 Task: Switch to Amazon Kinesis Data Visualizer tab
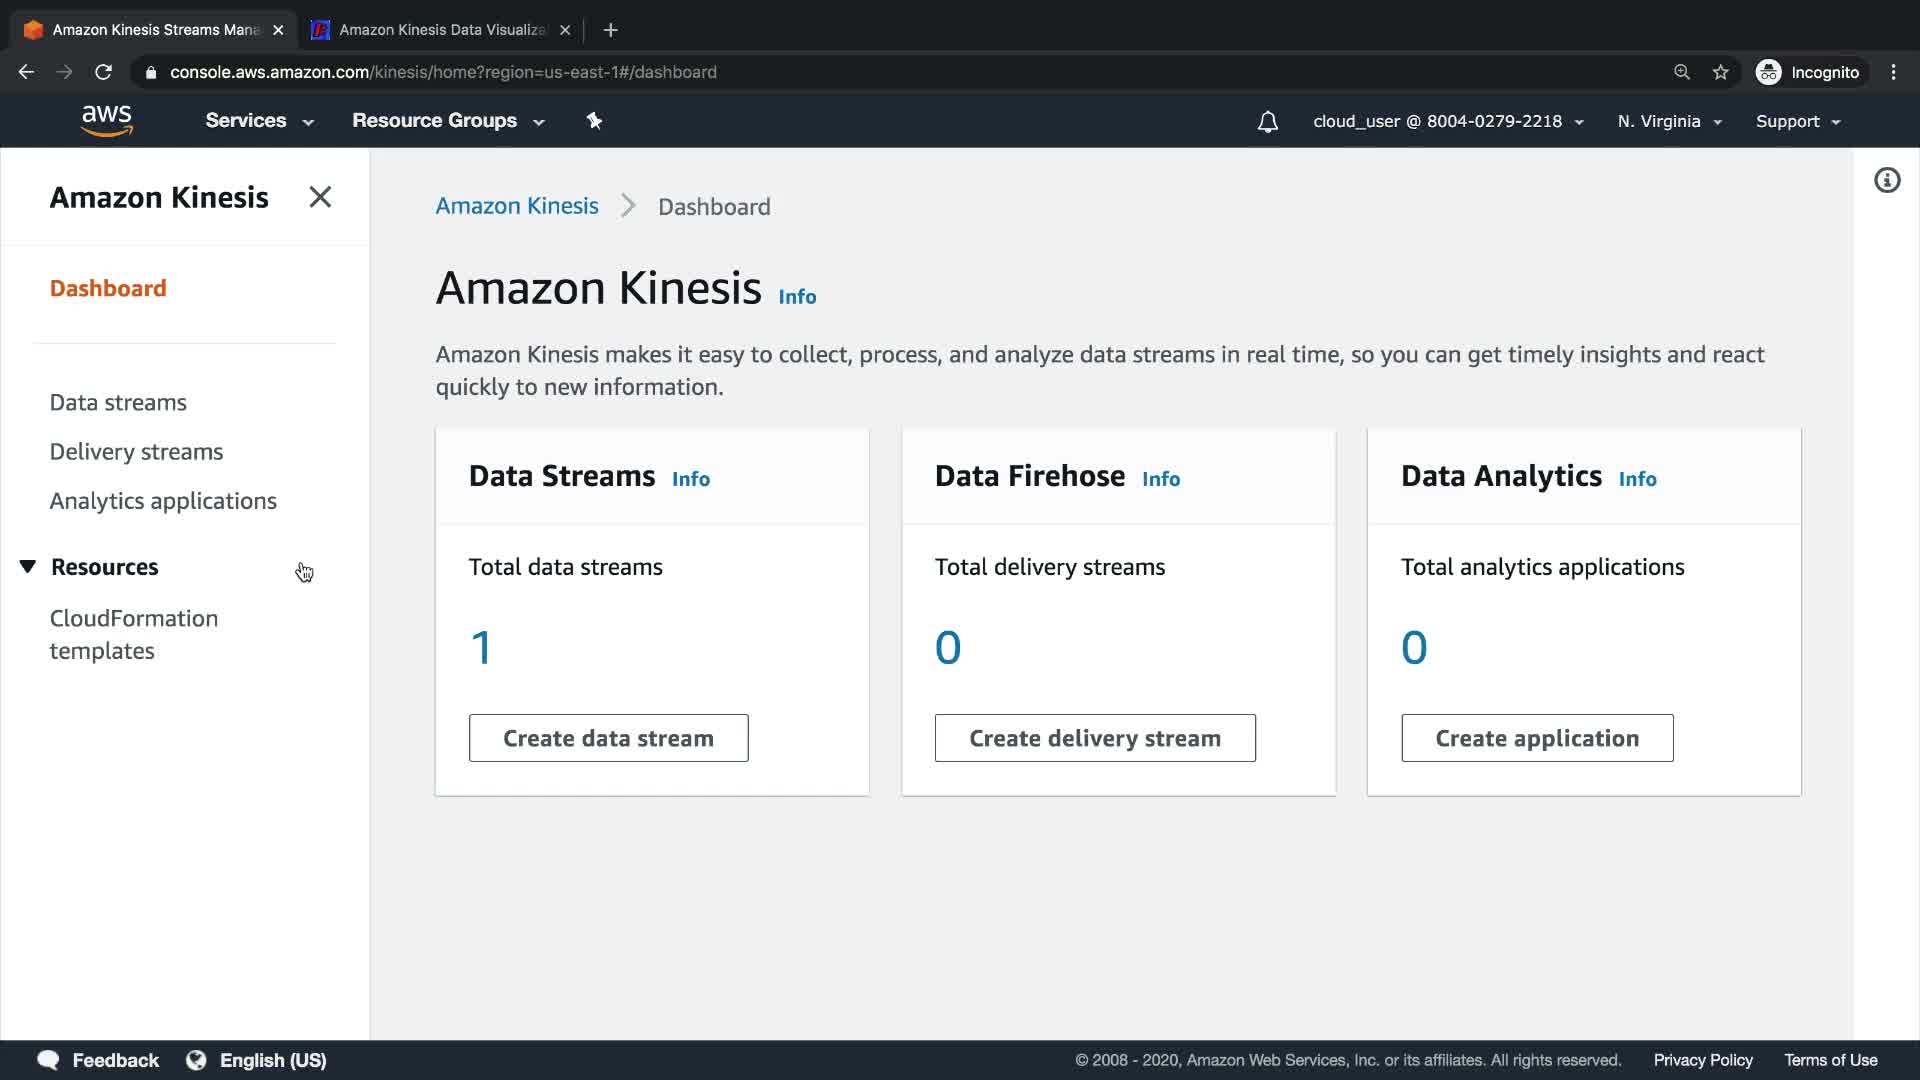[x=440, y=30]
